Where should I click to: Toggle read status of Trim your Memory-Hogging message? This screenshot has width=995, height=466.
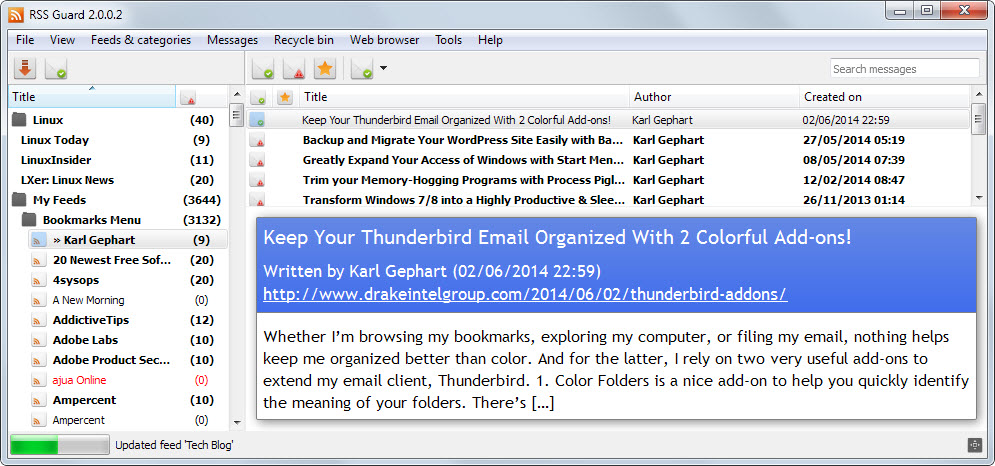pyautogui.click(x=258, y=180)
